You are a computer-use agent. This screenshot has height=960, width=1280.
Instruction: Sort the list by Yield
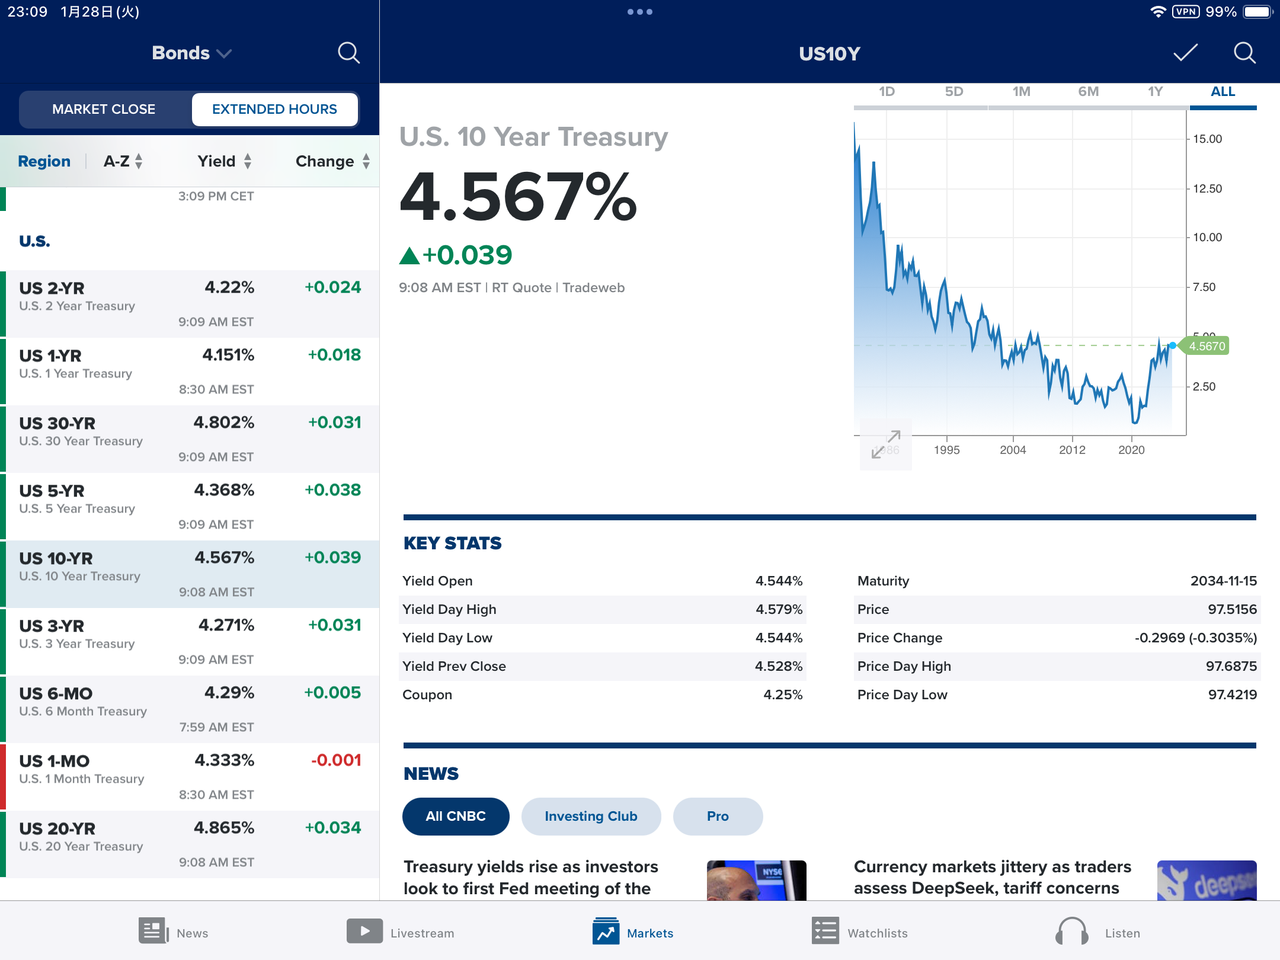pos(224,161)
